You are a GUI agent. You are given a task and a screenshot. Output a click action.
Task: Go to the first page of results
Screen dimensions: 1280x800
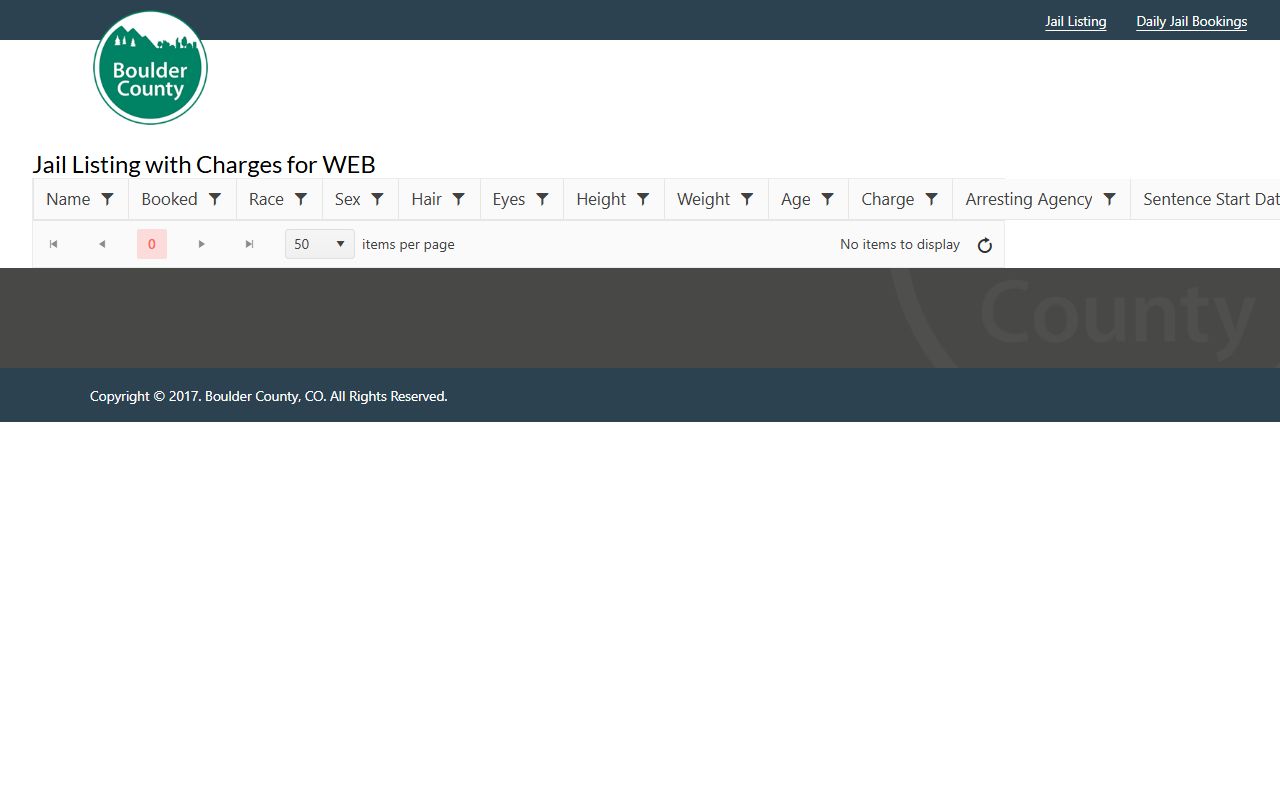point(54,244)
